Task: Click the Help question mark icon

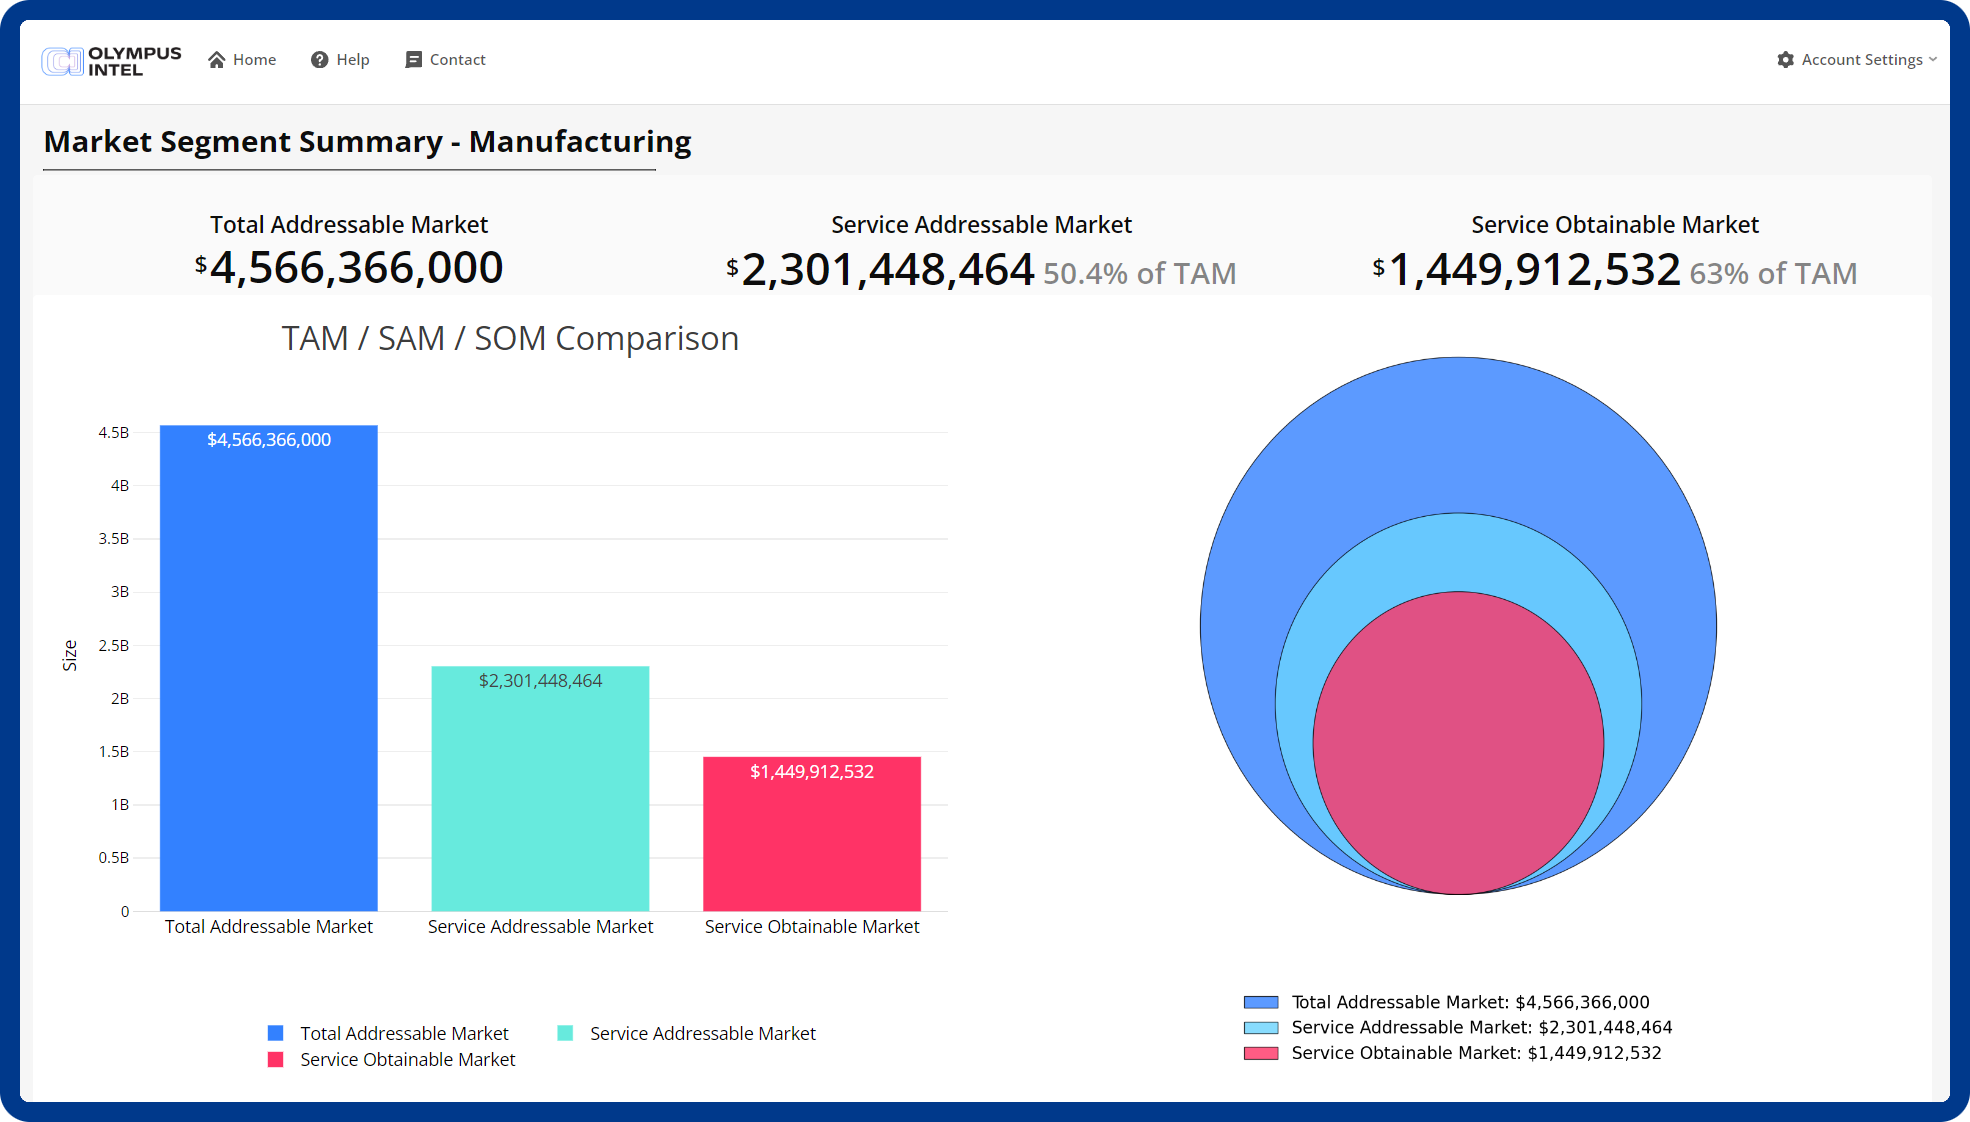Action: pyautogui.click(x=320, y=60)
